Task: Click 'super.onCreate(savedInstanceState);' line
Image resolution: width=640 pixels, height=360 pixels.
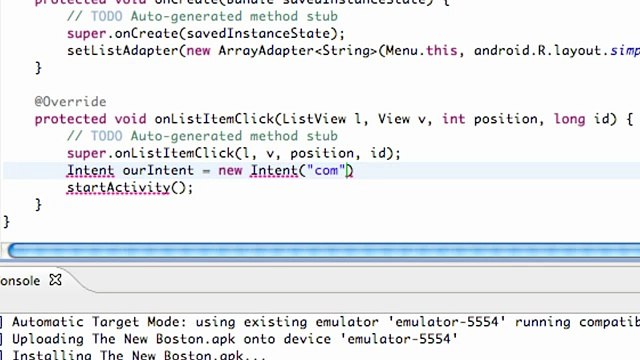Action: tap(206, 33)
